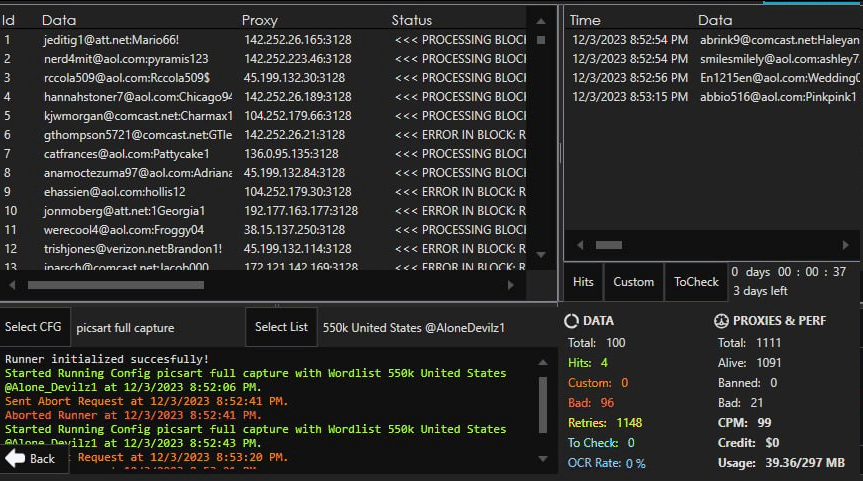The width and height of the screenshot is (863, 481).
Task: Sort bots by Status column header
Action: coord(412,20)
